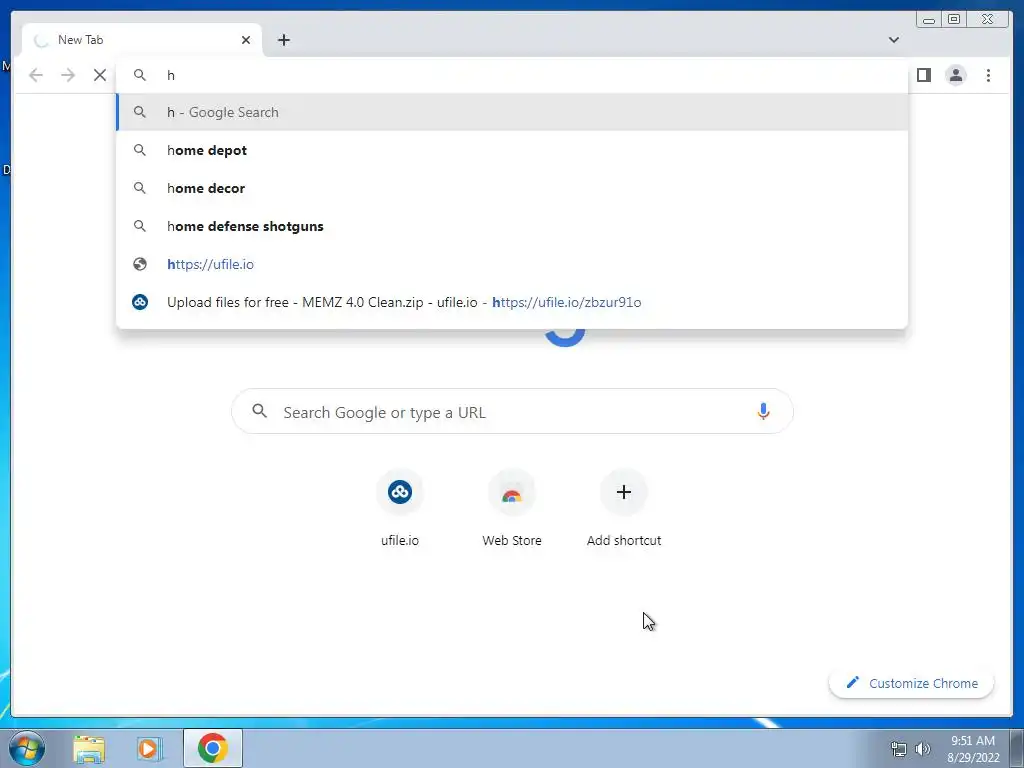The image size is (1024, 768).
Task: Click magnifier icon in Google search box
Action: (259, 411)
